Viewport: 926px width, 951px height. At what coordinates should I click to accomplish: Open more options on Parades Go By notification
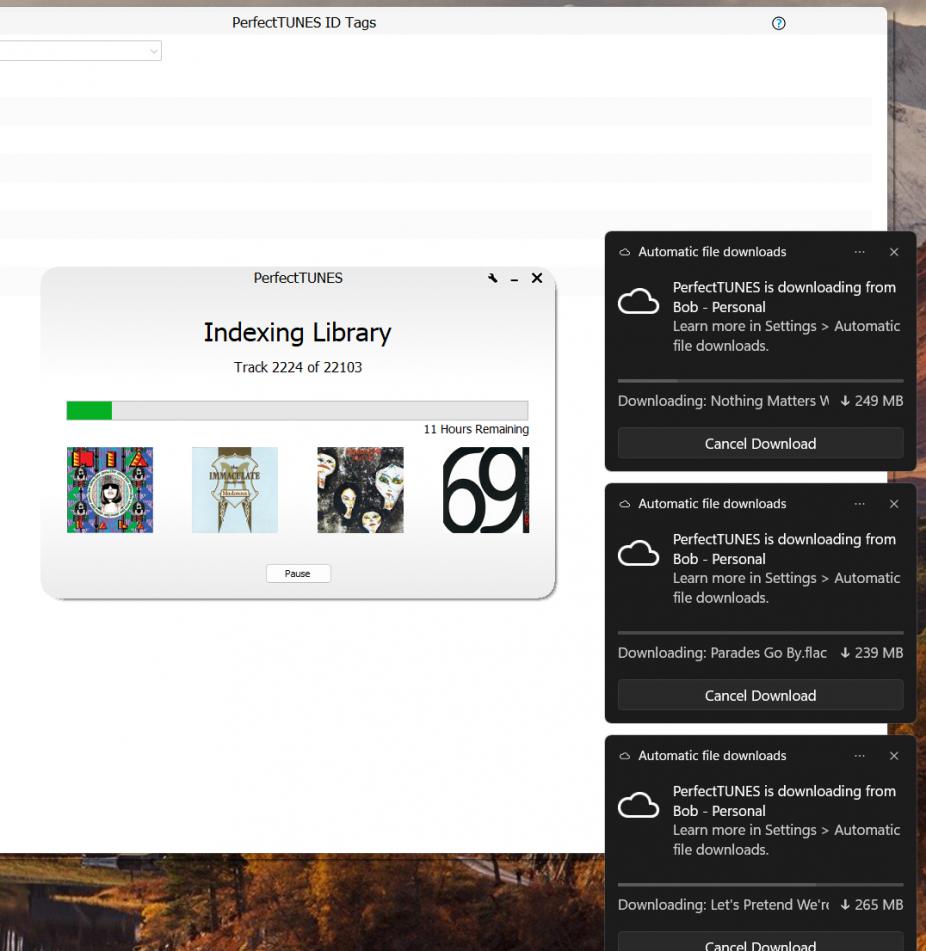coord(860,504)
